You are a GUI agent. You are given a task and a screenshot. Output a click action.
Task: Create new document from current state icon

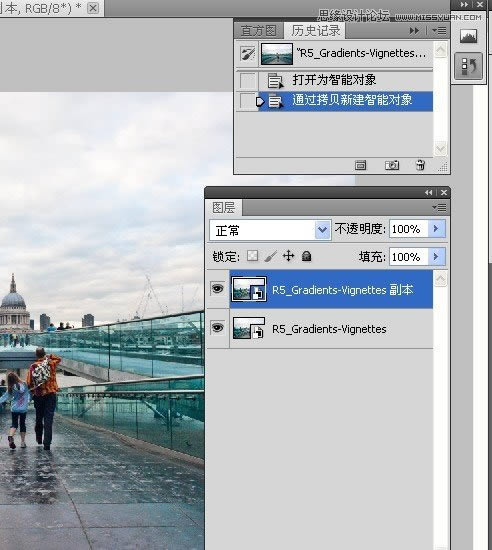point(360,165)
